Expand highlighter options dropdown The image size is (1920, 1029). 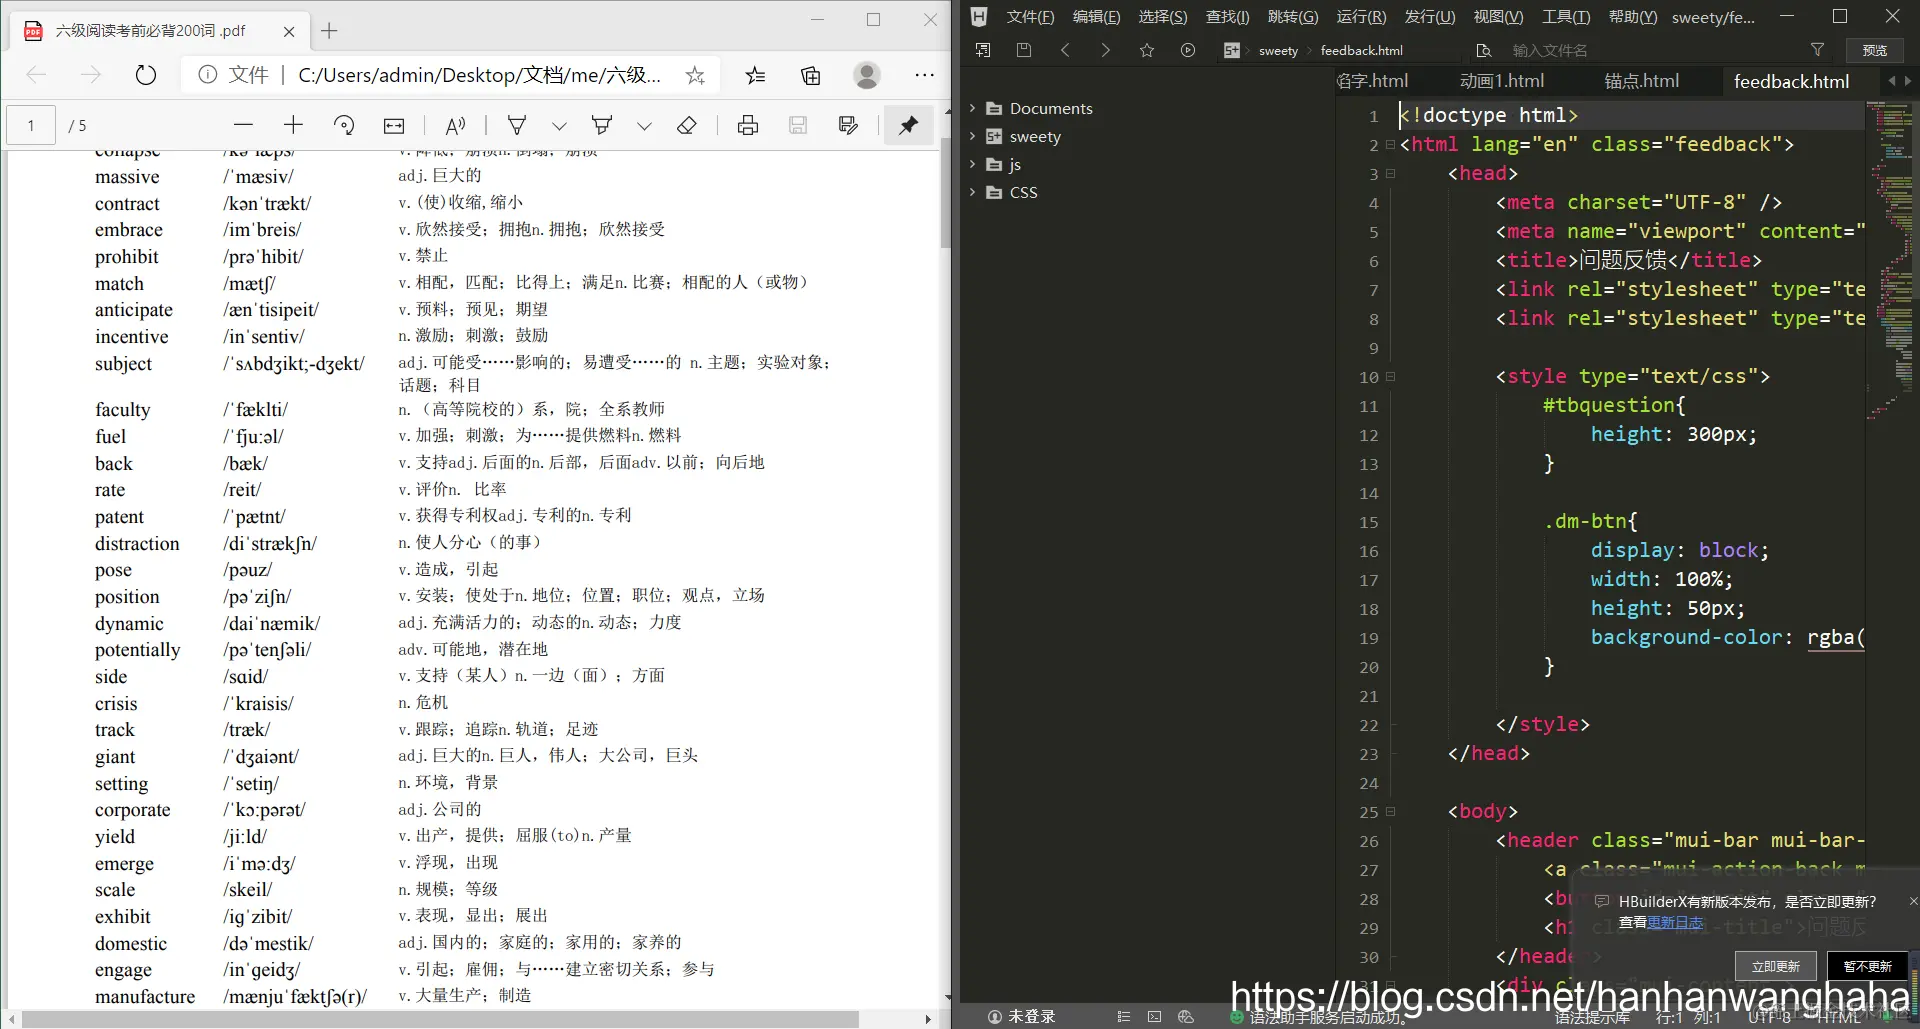[x=644, y=126]
